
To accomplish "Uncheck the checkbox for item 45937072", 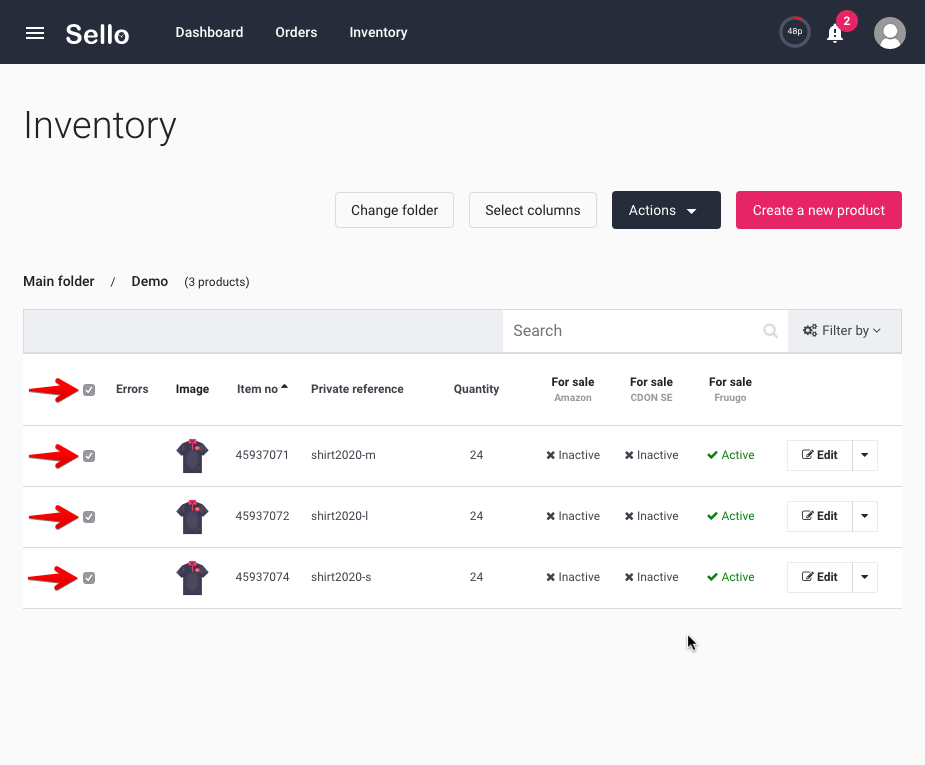I will (x=89, y=517).
